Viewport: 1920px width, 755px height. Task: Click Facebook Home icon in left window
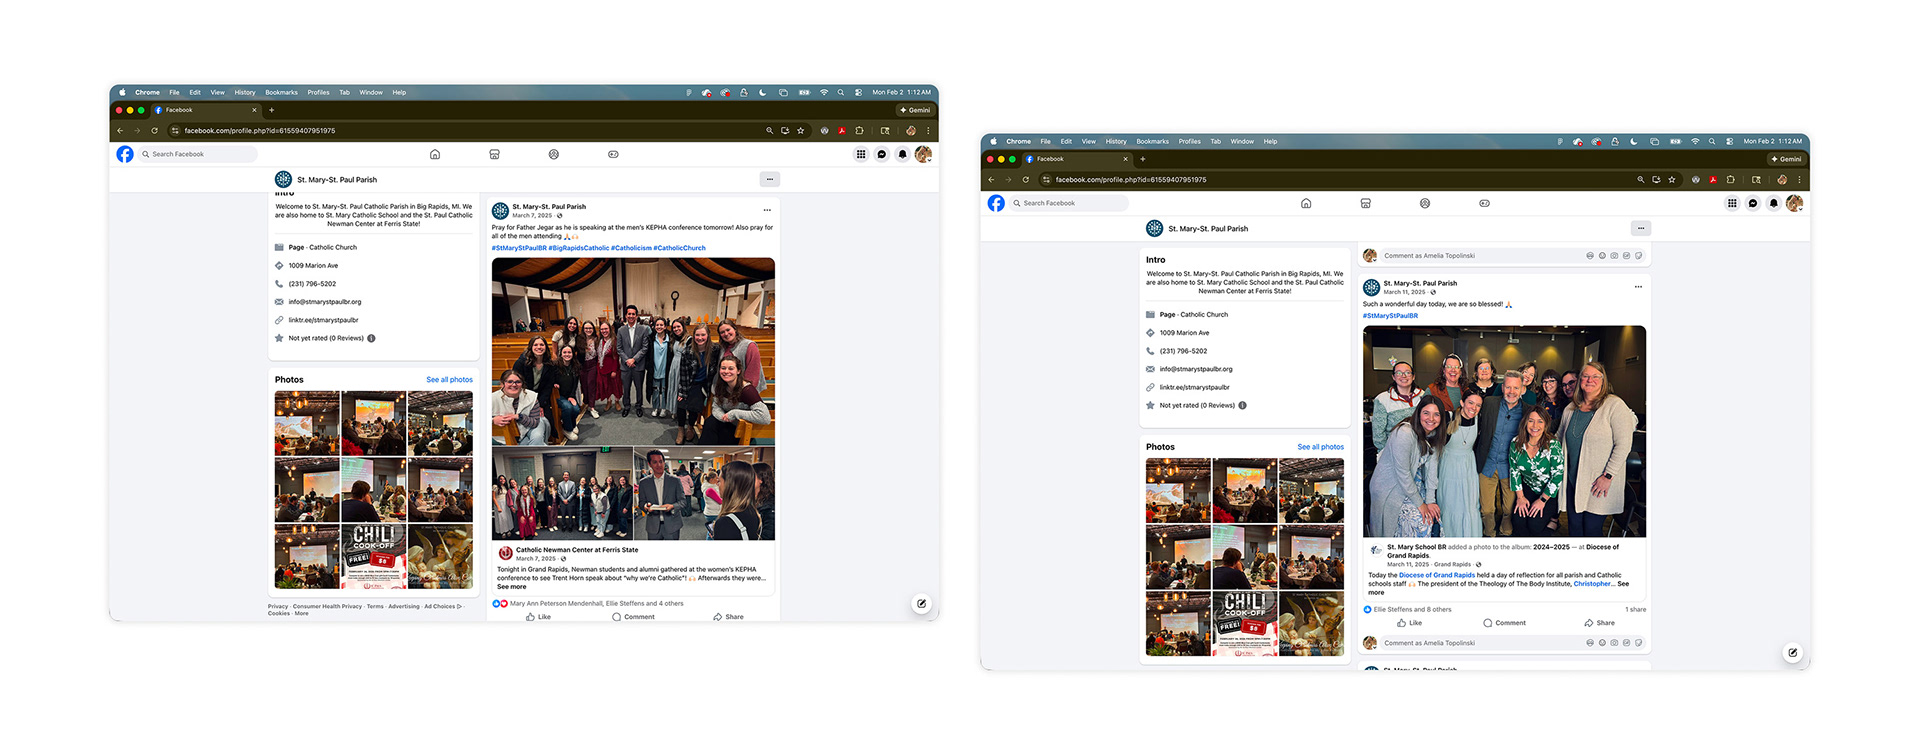[x=434, y=154]
